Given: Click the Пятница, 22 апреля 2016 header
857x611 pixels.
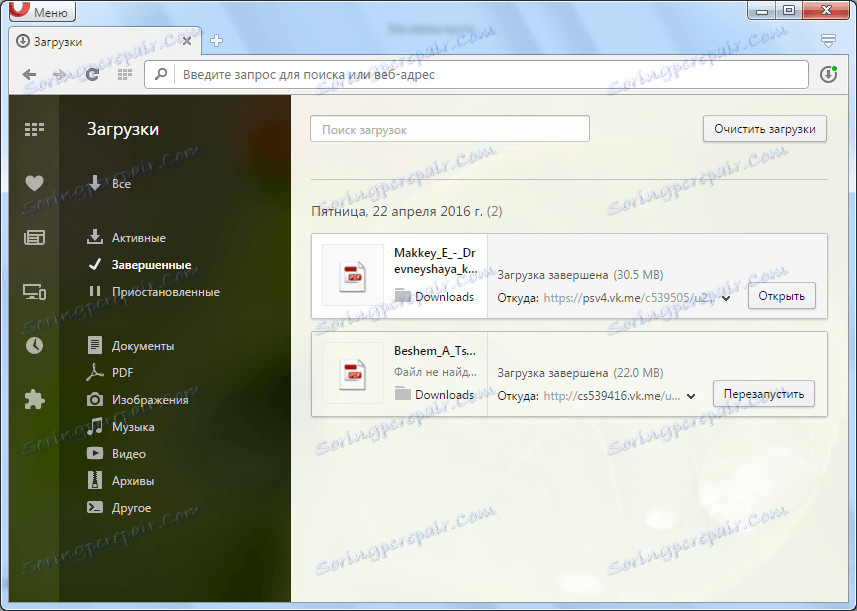Looking at the screenshot, I should click(407, 211).
